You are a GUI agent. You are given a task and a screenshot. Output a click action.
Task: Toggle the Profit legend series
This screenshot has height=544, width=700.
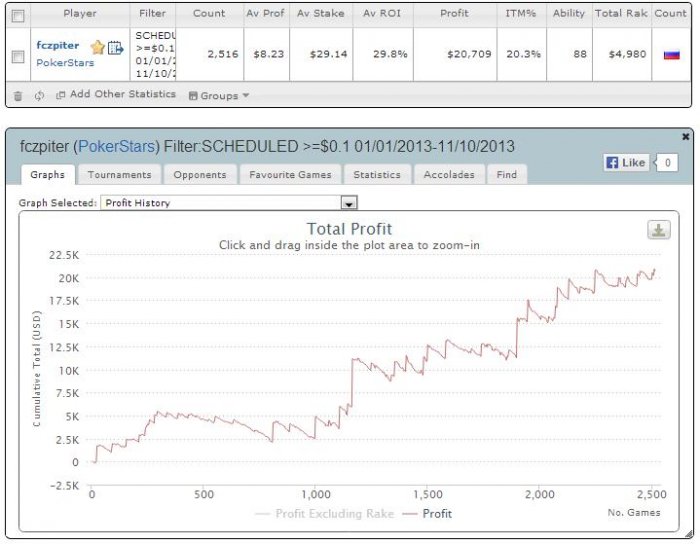(427, 514)
